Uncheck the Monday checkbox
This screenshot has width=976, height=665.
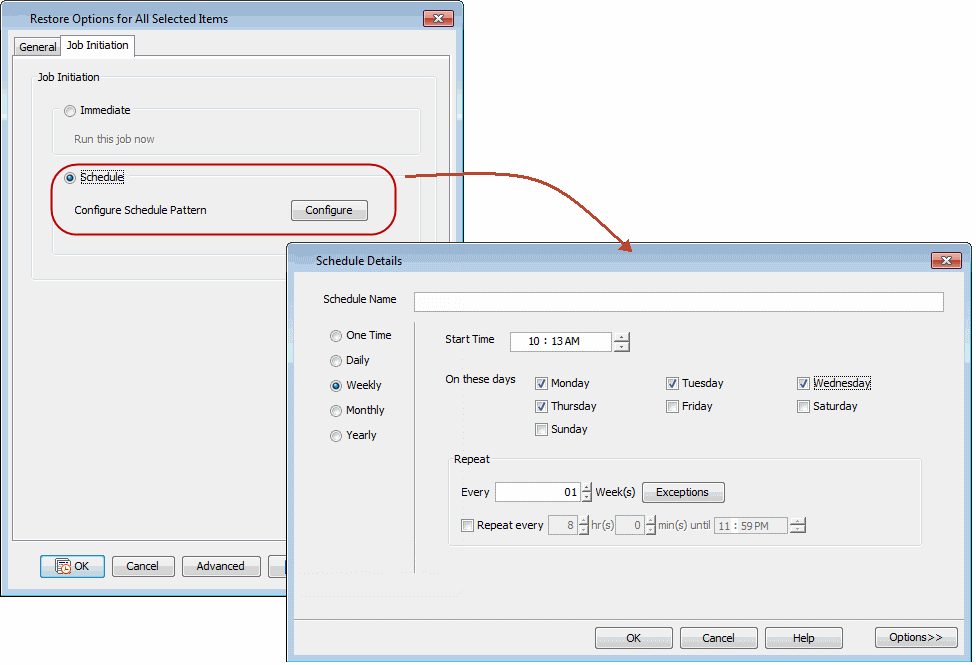541,383
